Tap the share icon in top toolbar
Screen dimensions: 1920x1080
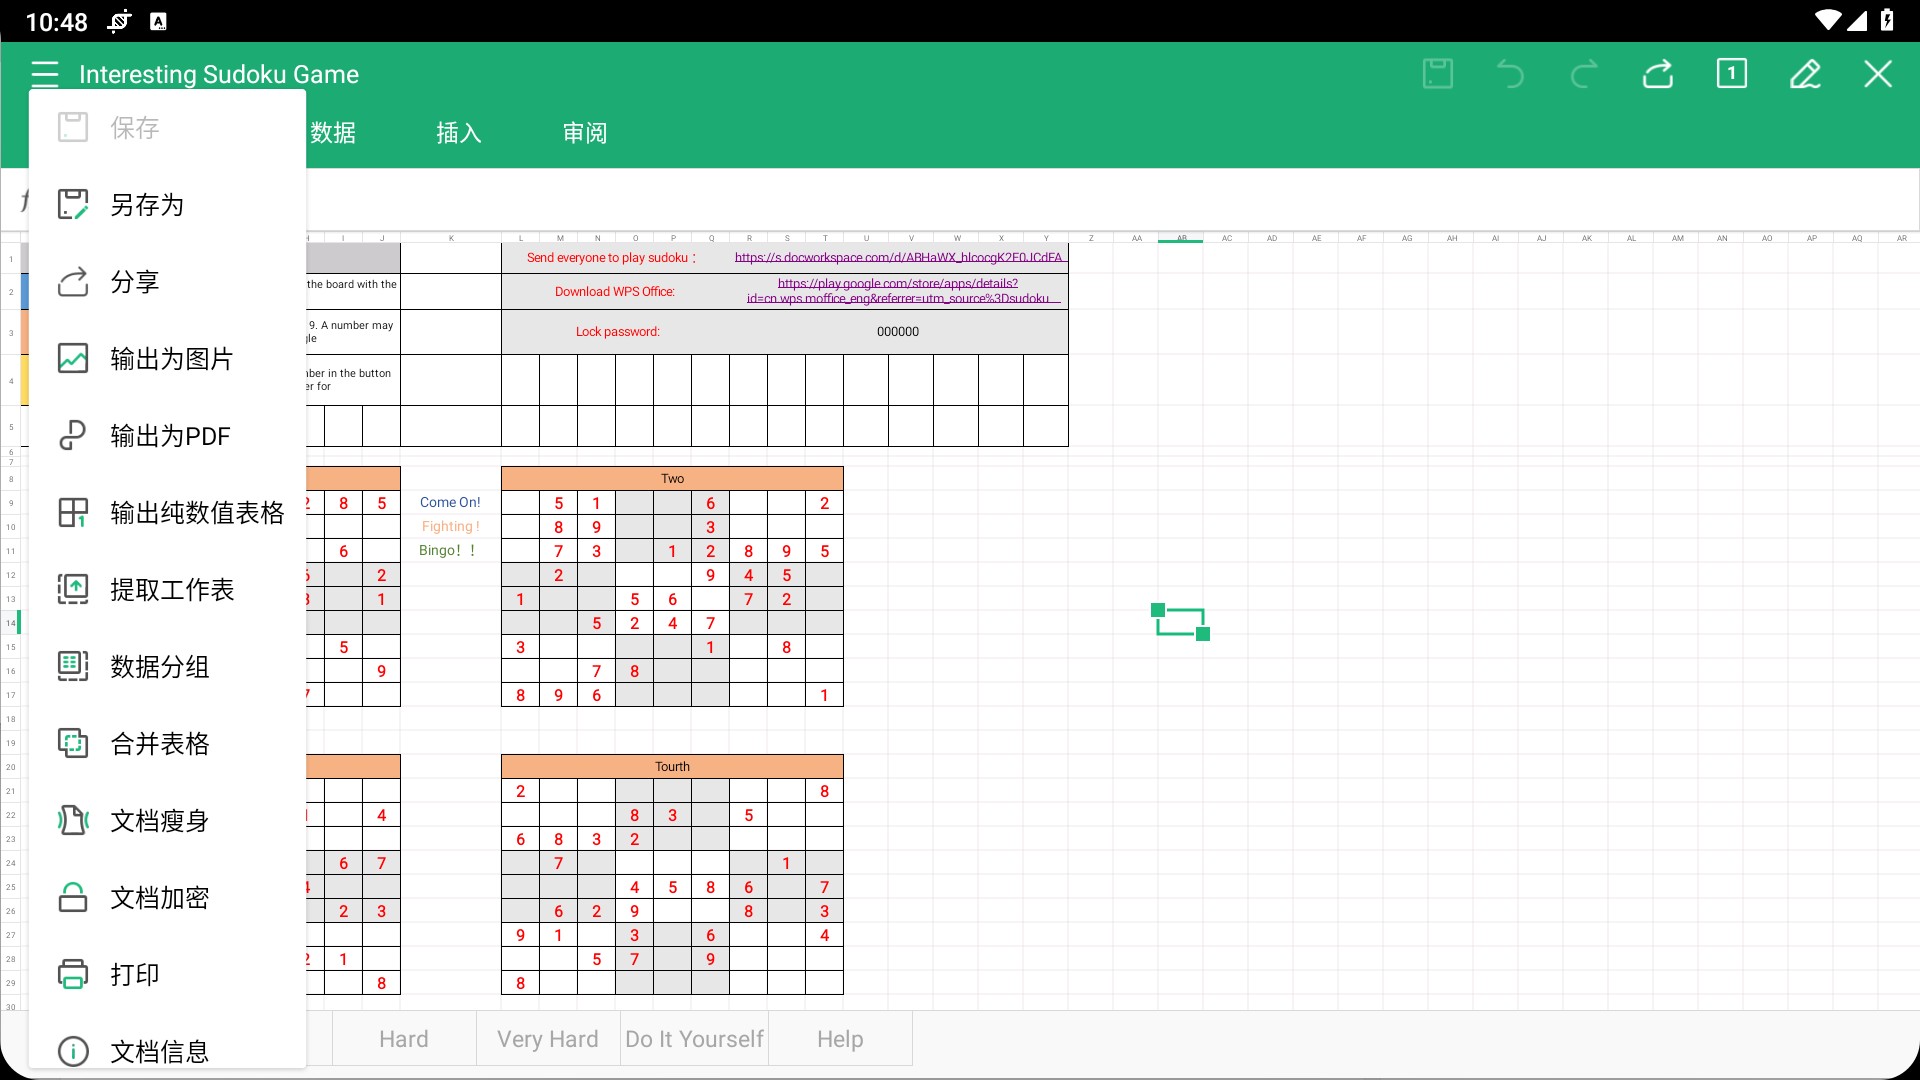[1658, 74]
